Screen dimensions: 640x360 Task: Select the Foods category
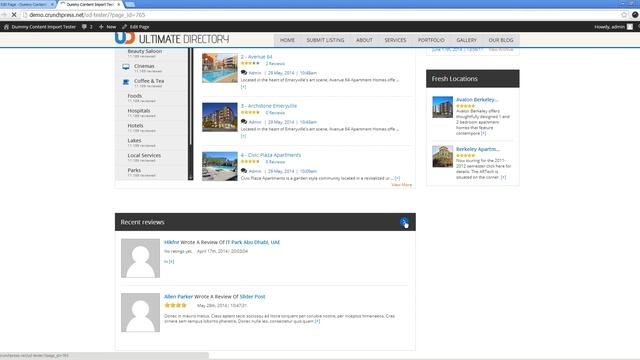coord(135,96)
